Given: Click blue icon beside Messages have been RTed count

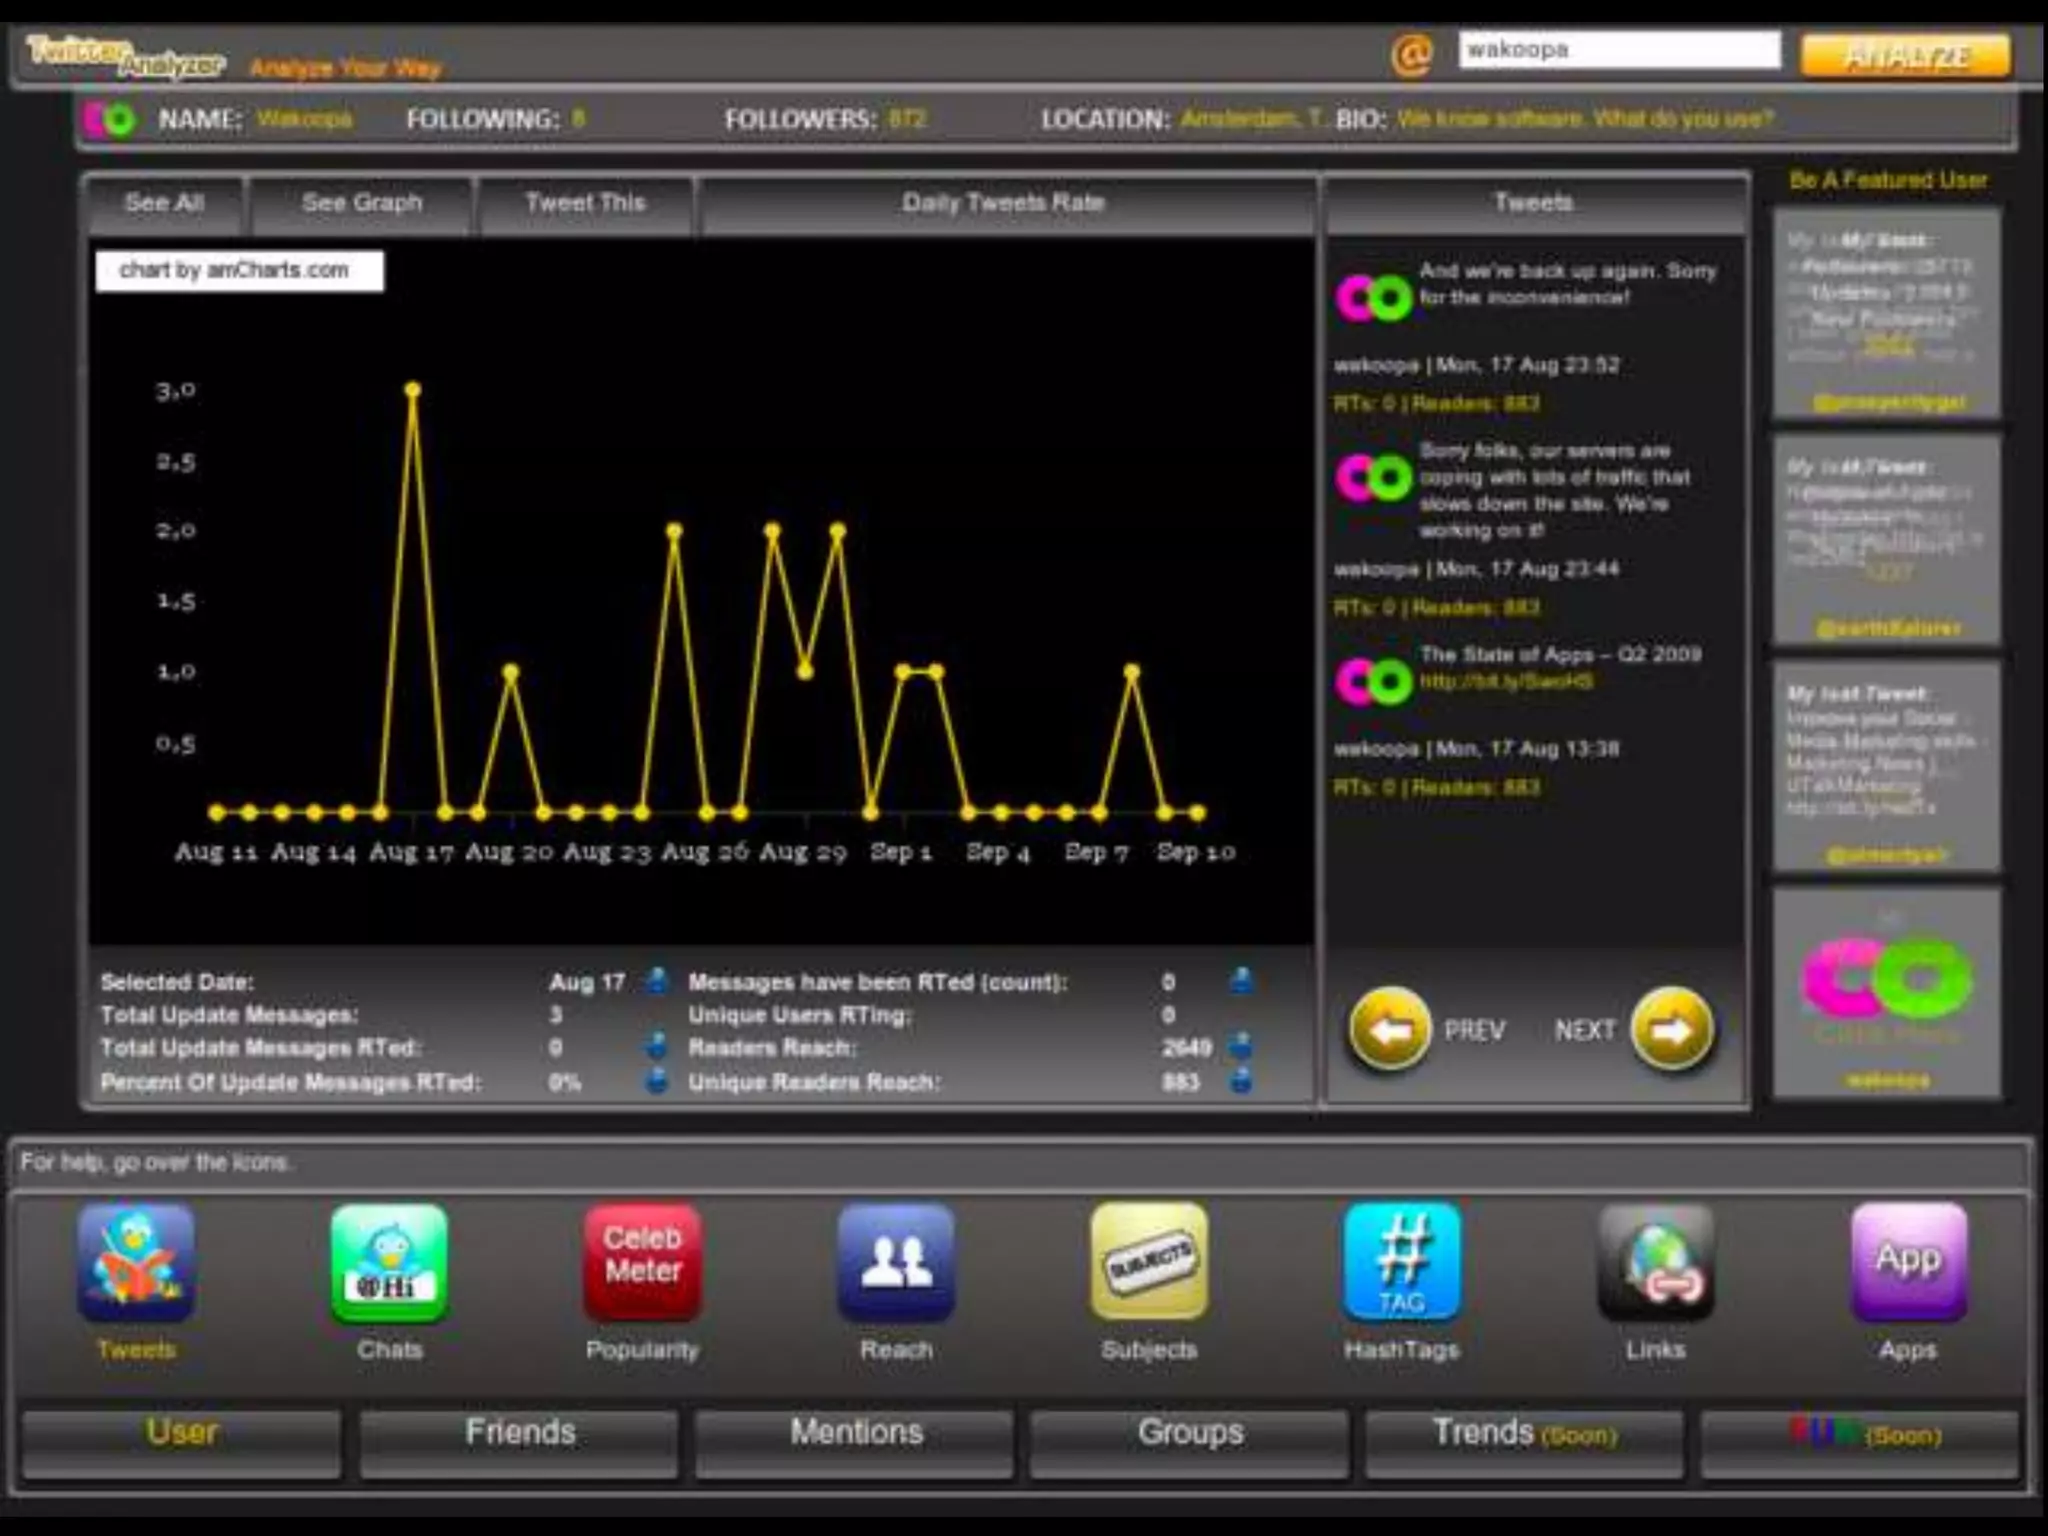Looking at the screenshot, I should coord(1241,981).
